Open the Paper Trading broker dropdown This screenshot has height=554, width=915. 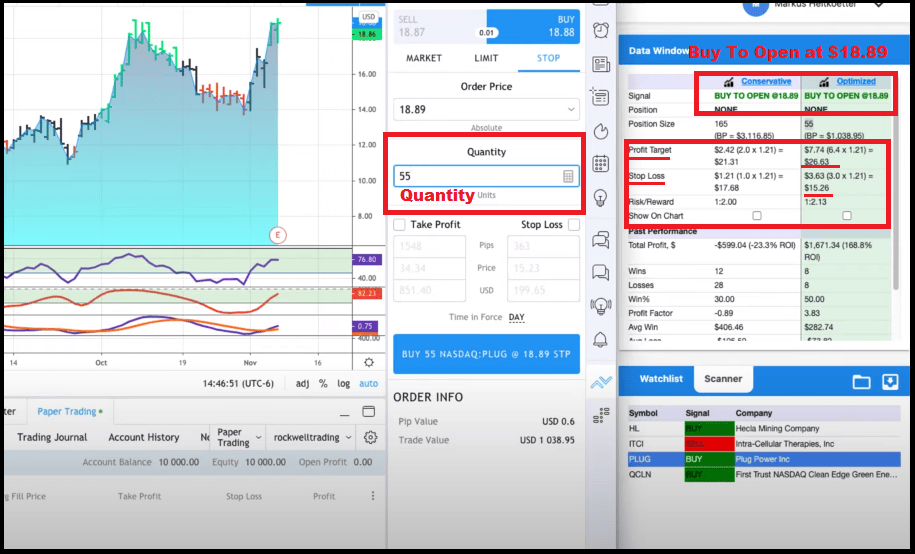(x=239, y=437)
